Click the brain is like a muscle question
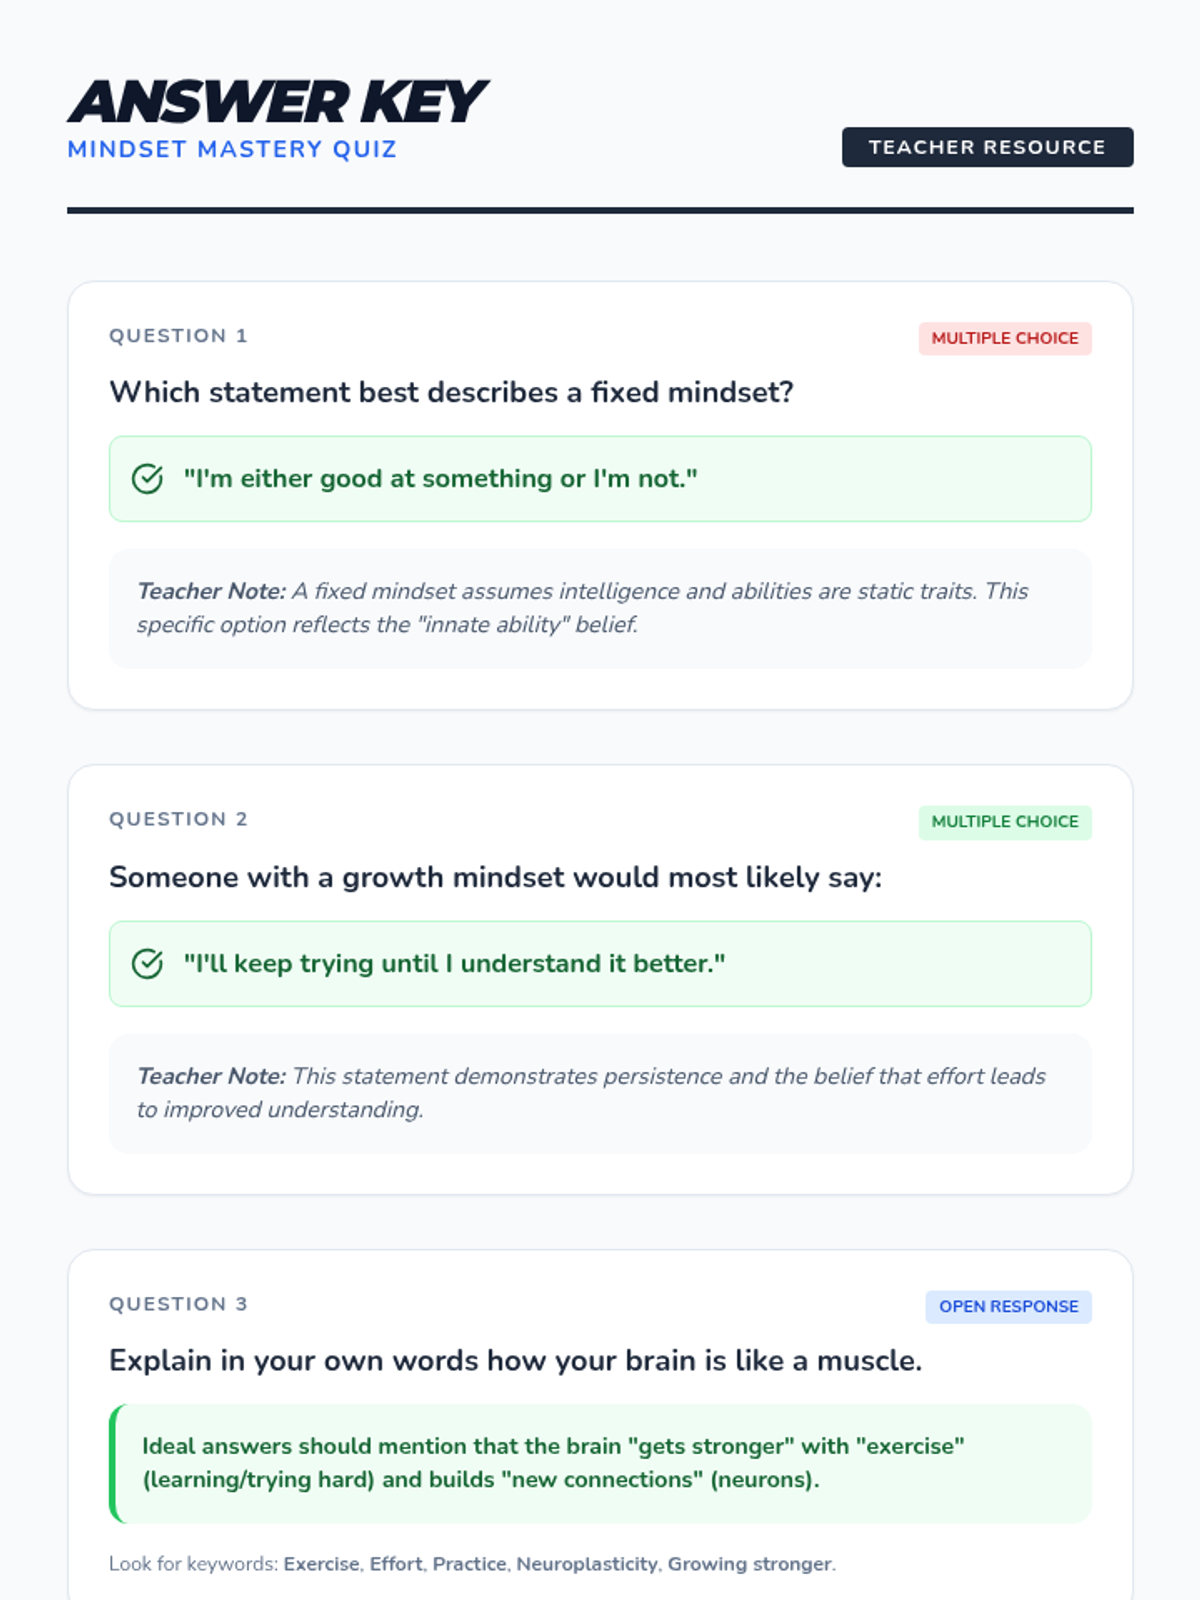The width and height of the screenshot is (1200, 1600). tap(515, 1361)
